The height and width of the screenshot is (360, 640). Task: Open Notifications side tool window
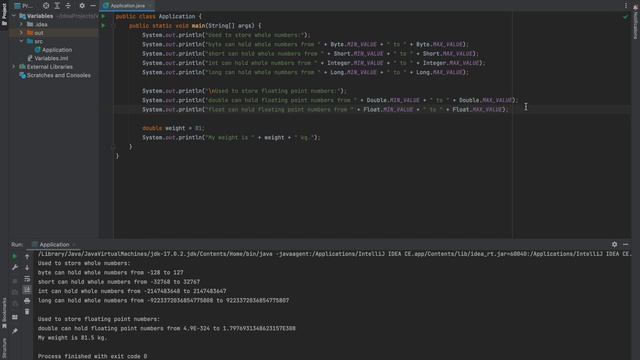point(636,23)
